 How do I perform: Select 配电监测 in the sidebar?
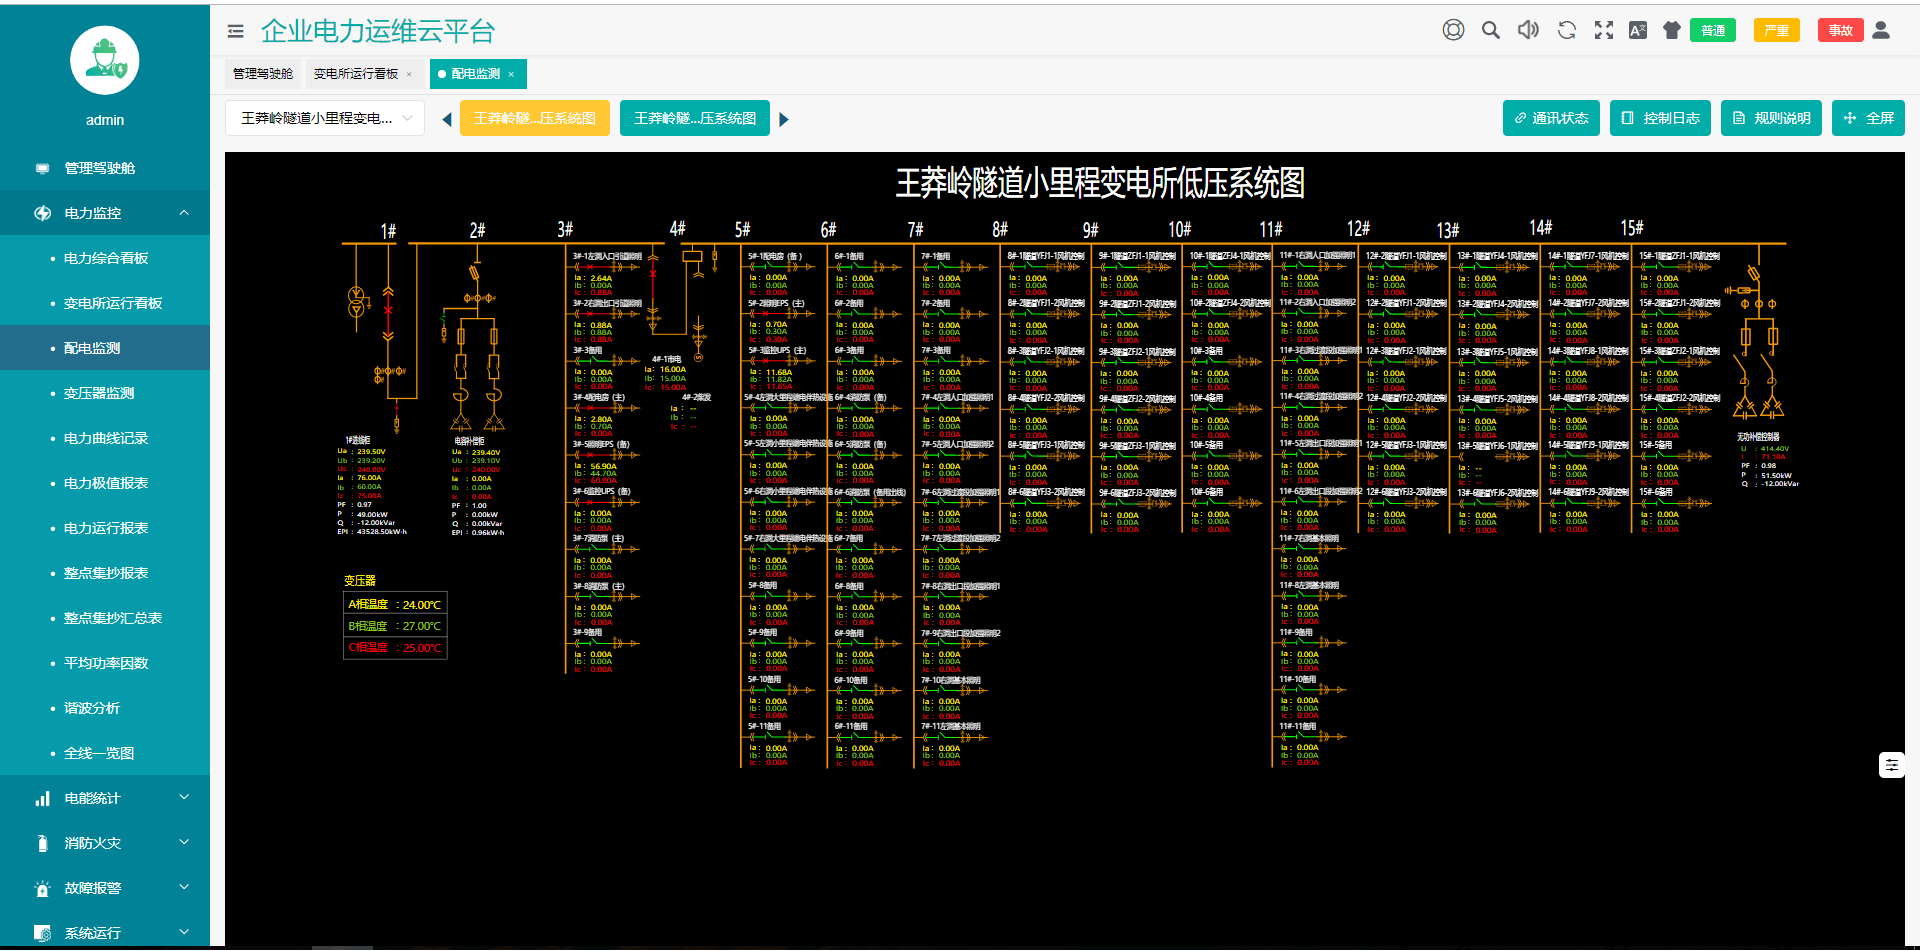point(105,348)
